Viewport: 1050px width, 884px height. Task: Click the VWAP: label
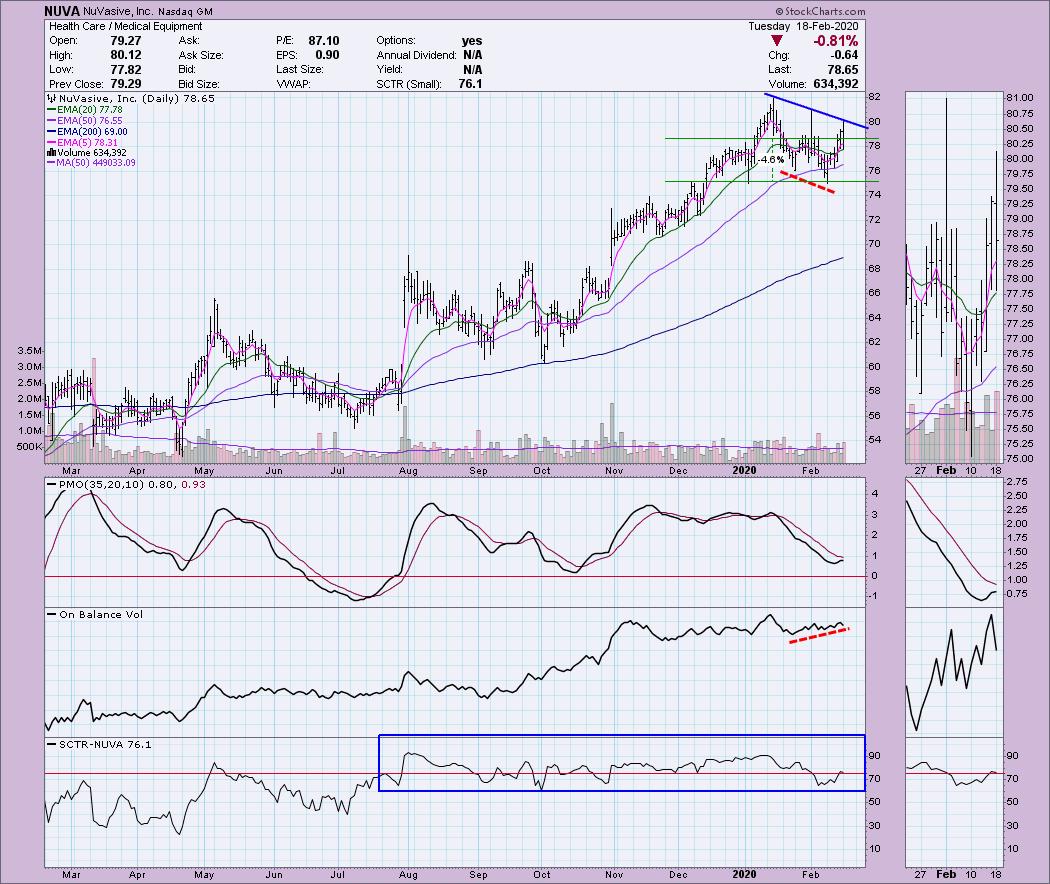[x=293, y=84]
